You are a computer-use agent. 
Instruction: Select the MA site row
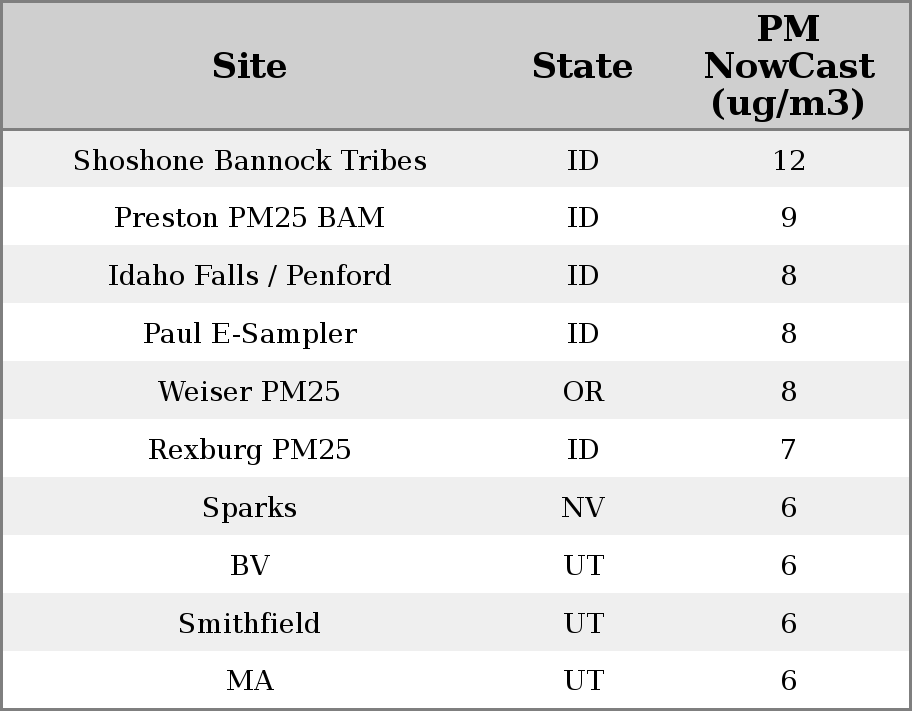(249, 681)
